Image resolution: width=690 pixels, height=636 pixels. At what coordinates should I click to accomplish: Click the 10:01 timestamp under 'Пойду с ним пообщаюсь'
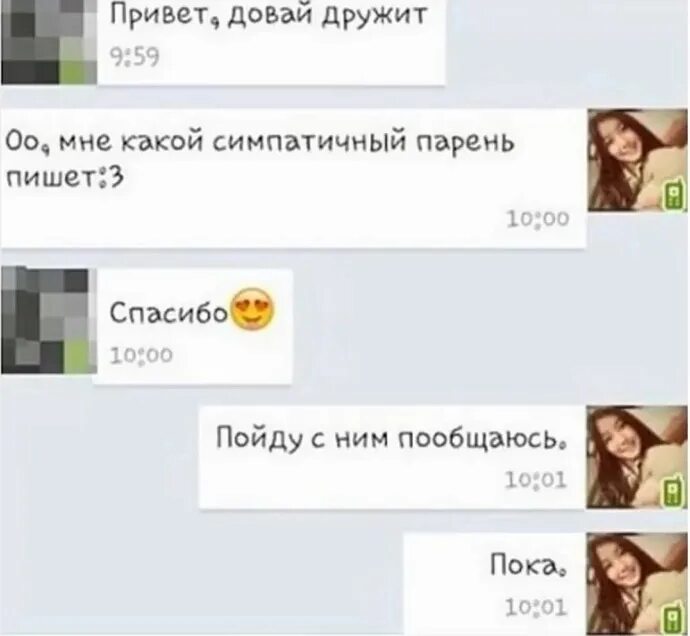tap(536, 480)
